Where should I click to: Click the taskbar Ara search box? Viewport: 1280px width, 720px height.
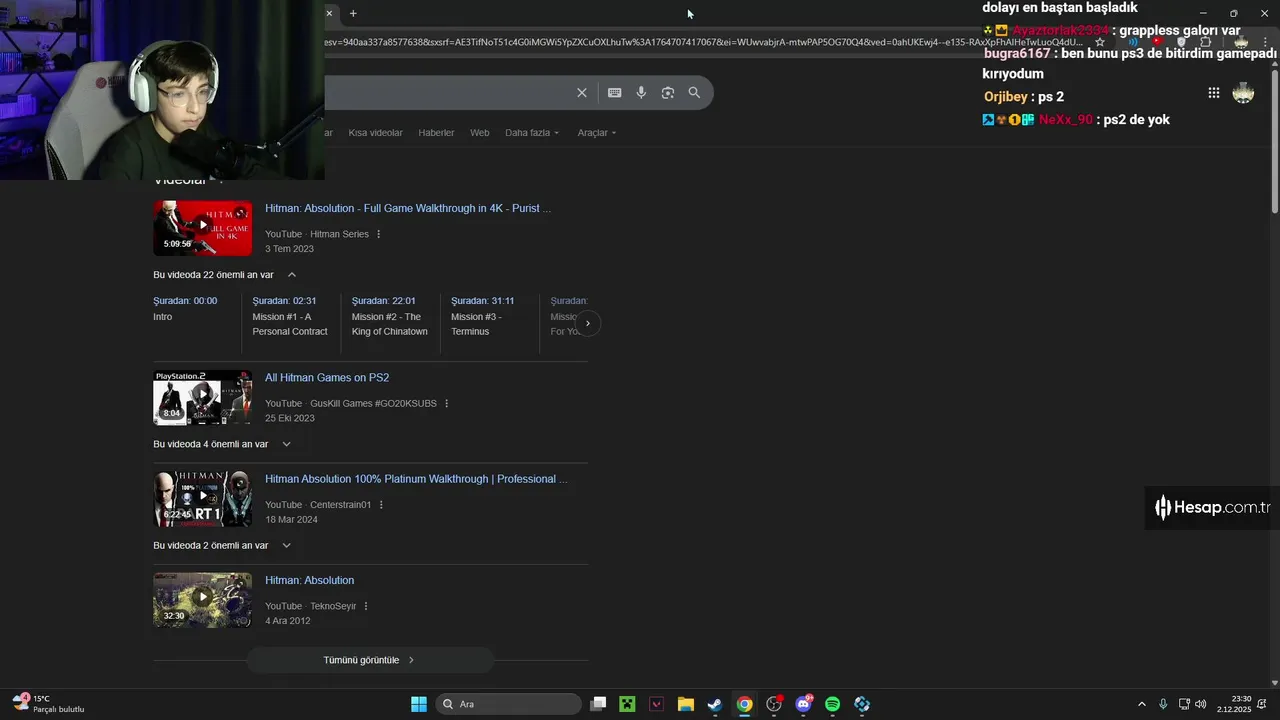pos(509,704)
